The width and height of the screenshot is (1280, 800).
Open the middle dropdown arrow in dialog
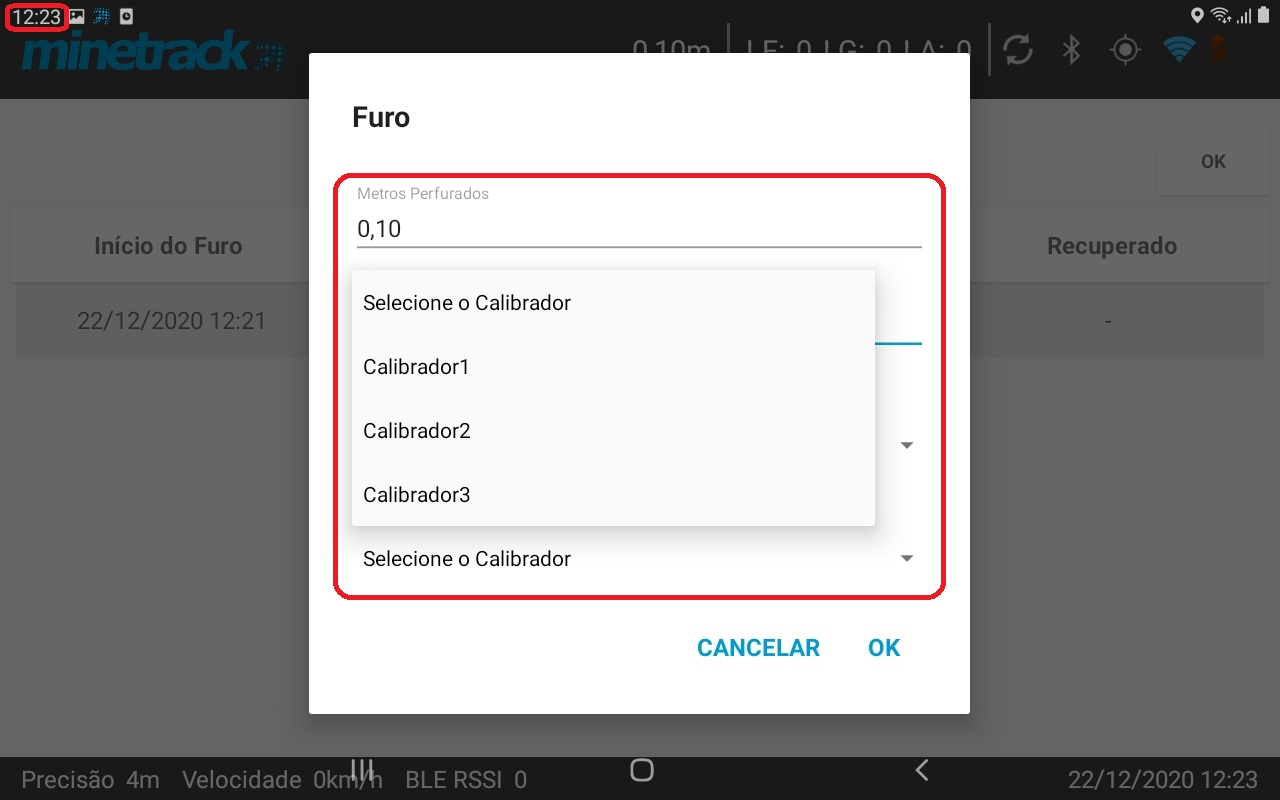pyautogui.click(x=907, y=446)
